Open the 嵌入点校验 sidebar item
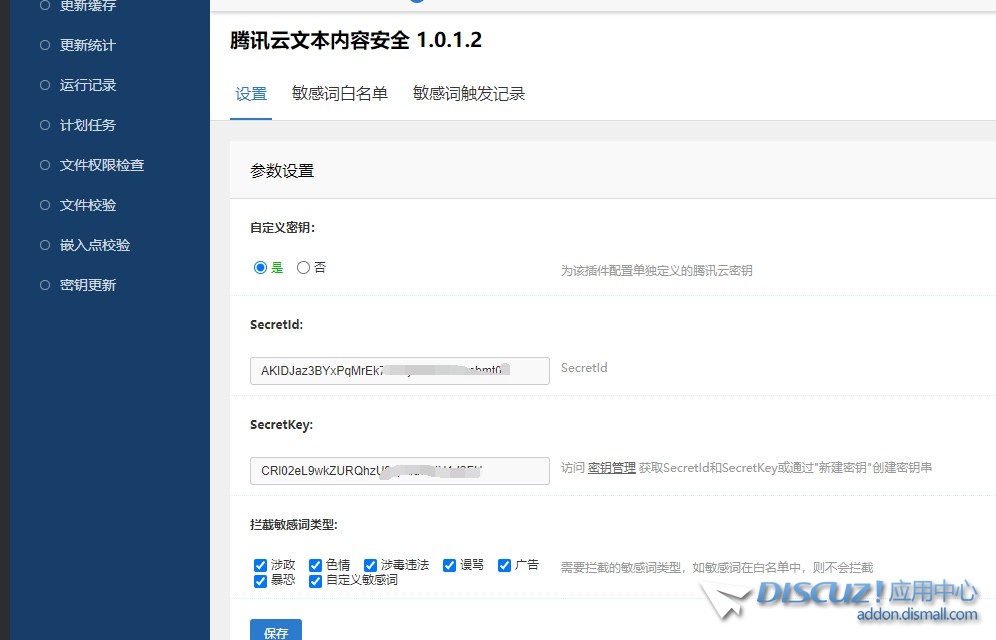 (x=93, y=244)
